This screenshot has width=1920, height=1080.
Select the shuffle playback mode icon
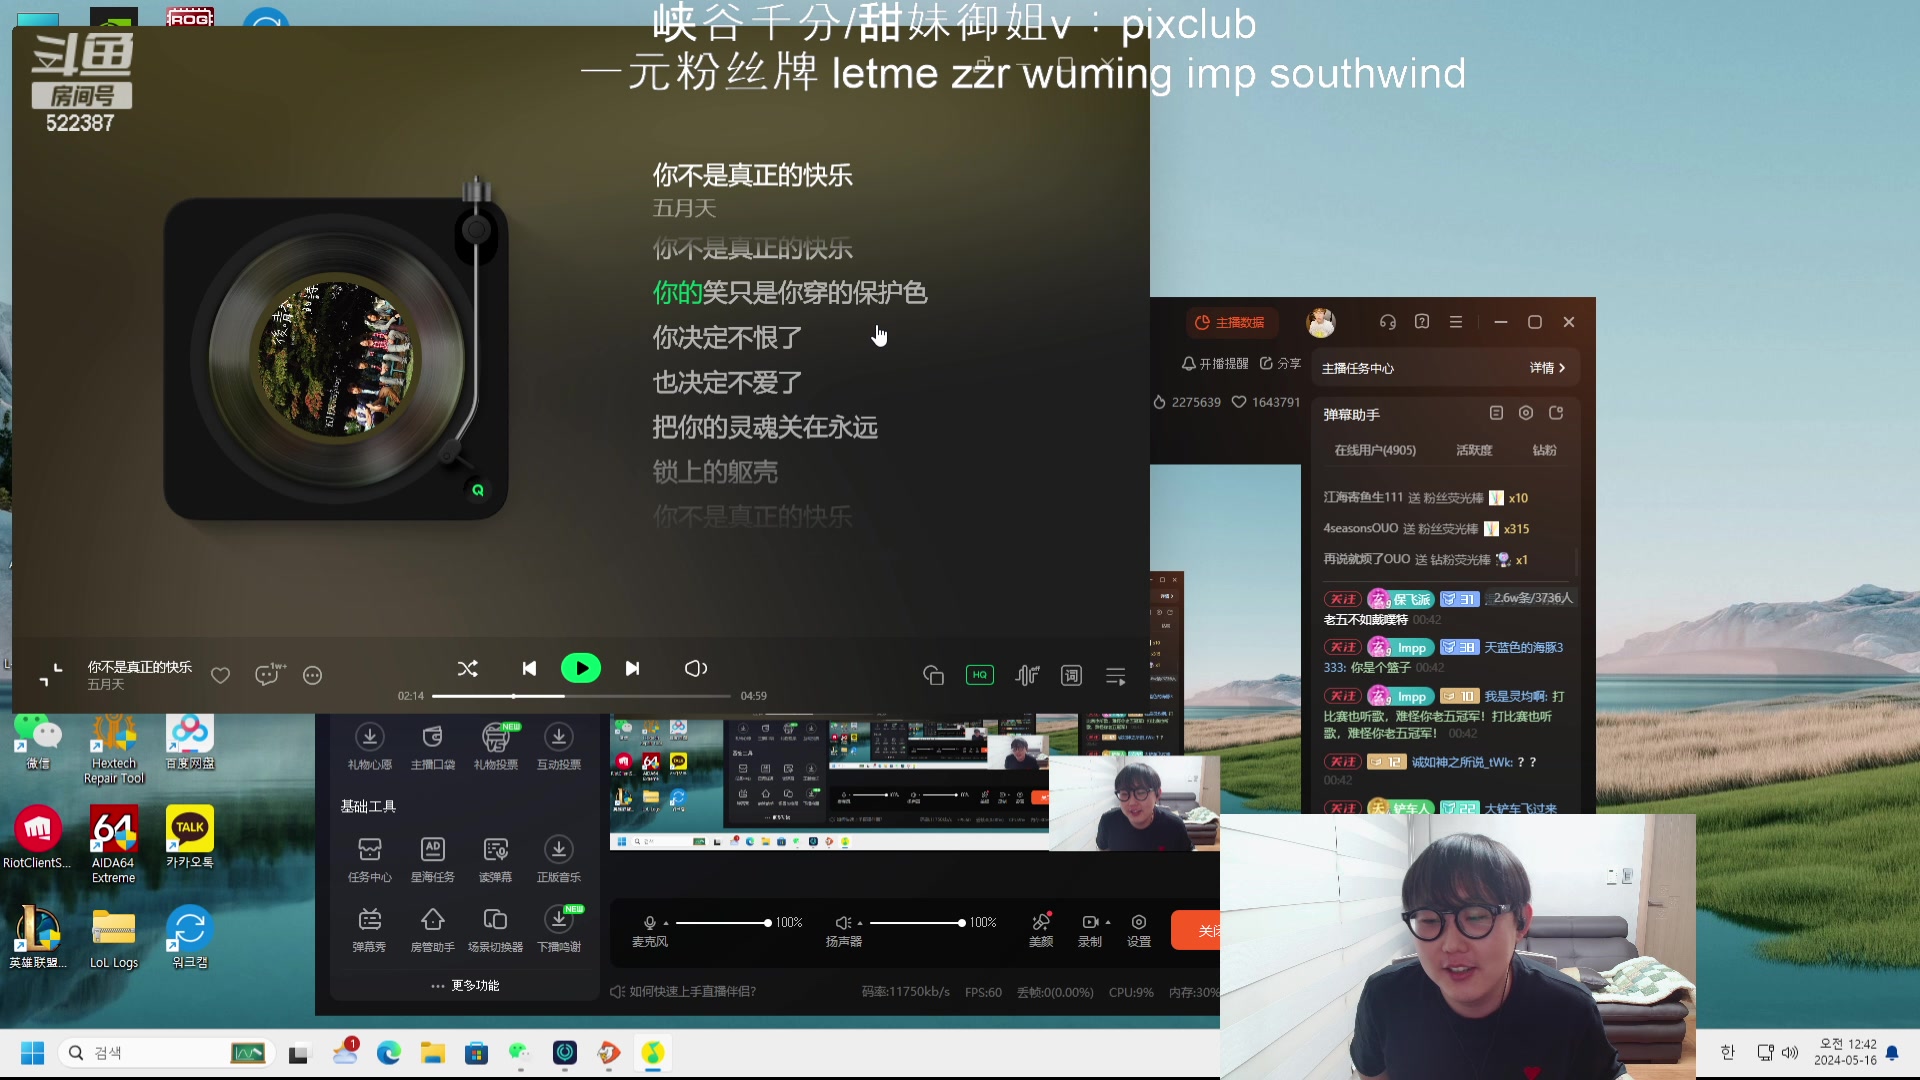tap(467, 669)
